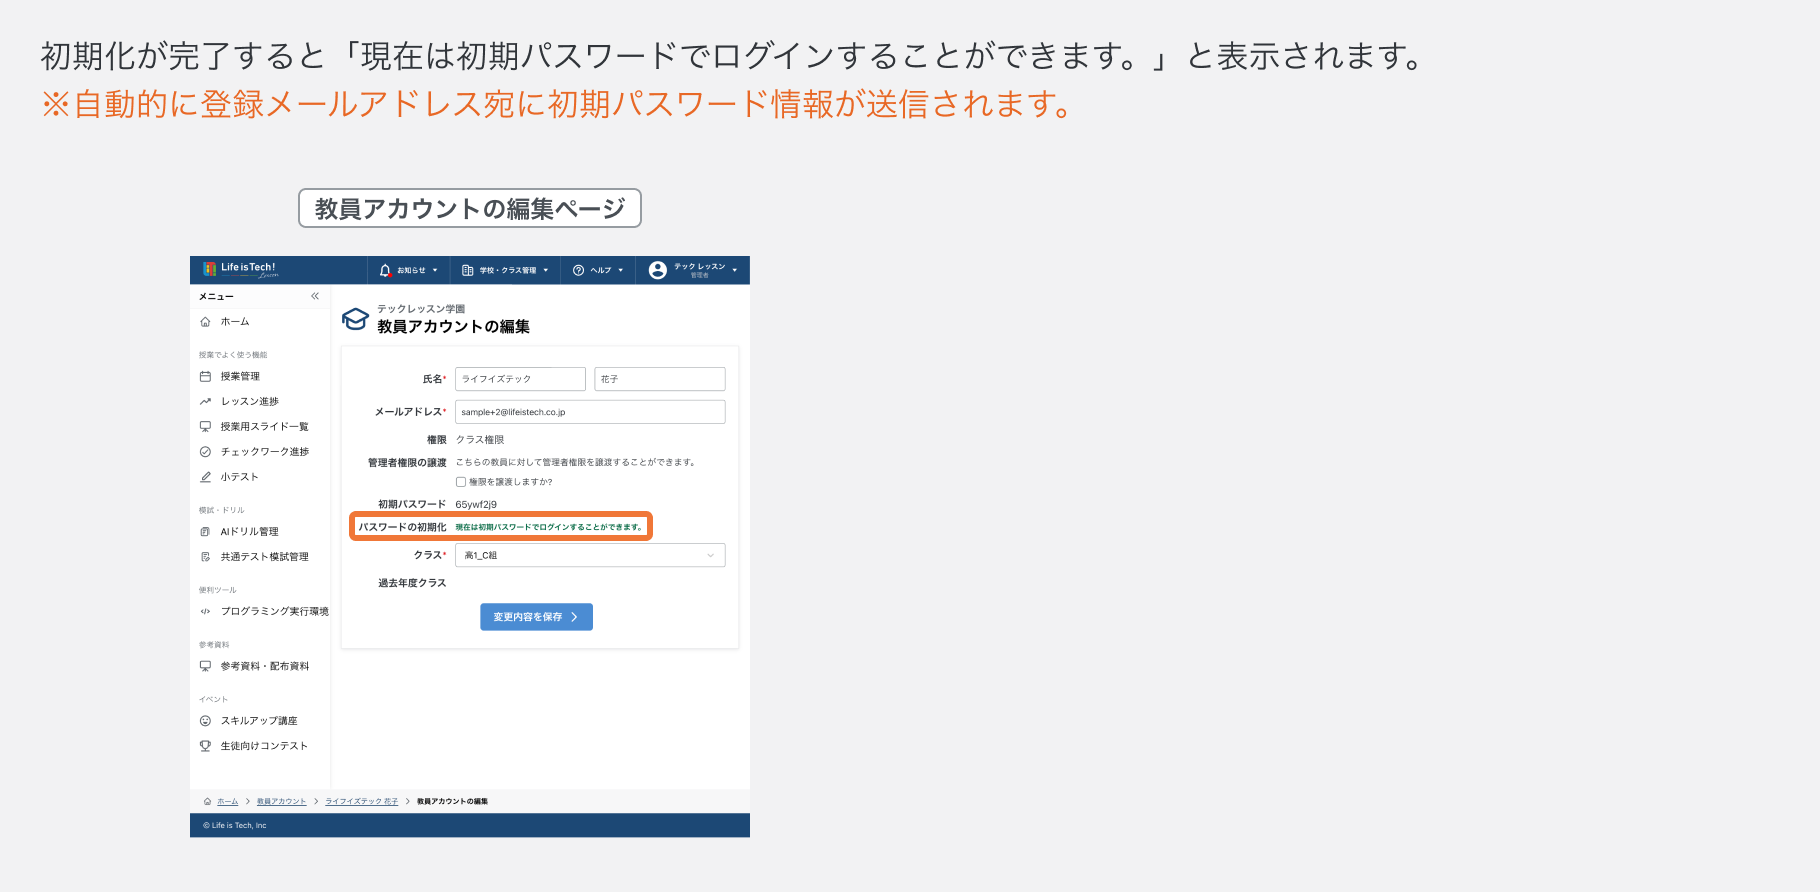Click the © Life is Tech, Inc footer text

click(x=235, y=826)
